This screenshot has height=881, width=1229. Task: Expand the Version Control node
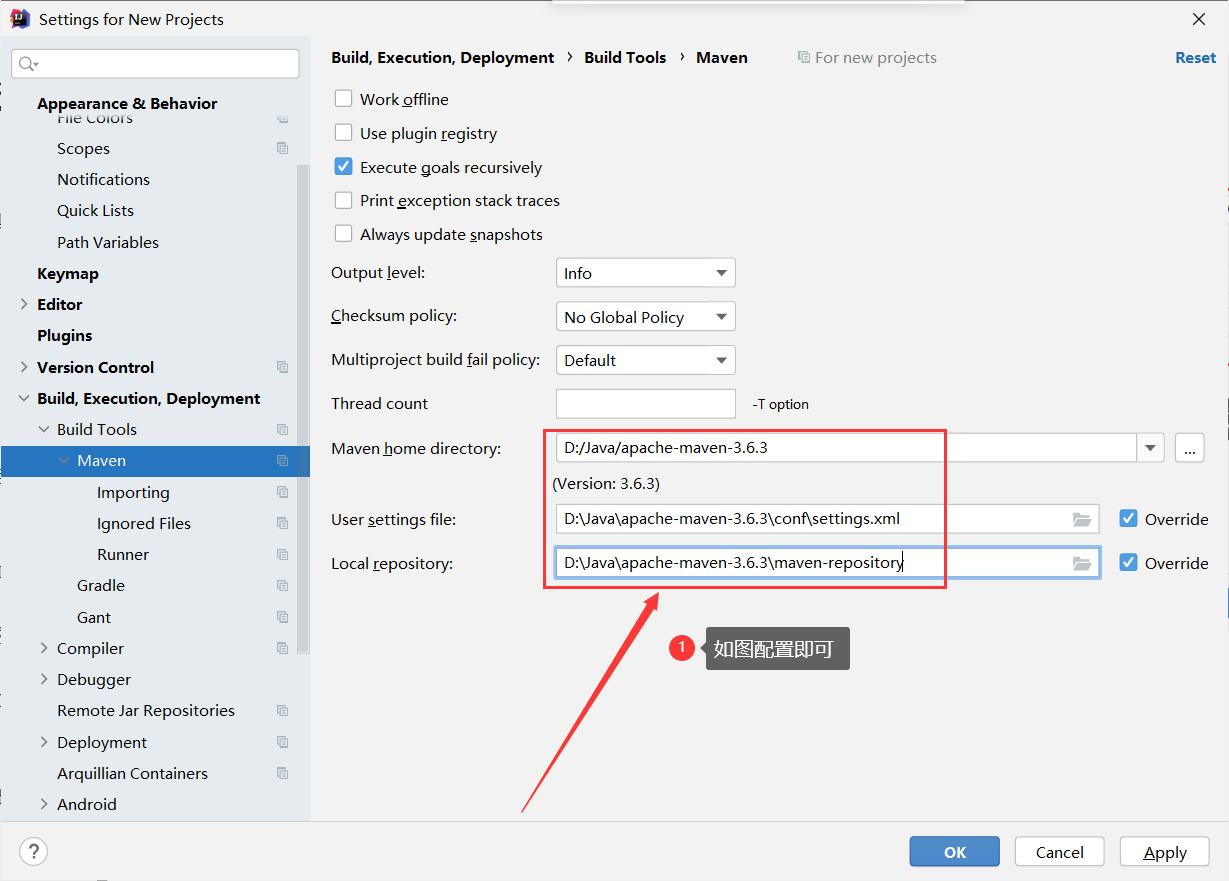pyautogui.click(x=24, y=367)
